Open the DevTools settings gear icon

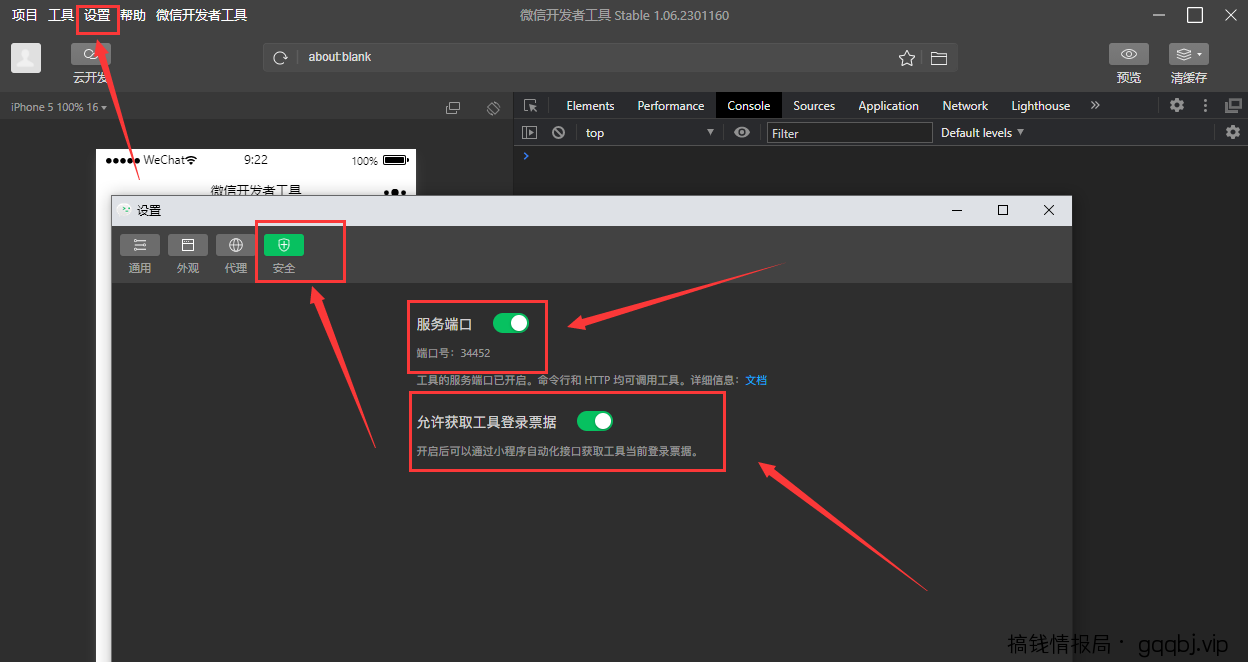(x=1176, y=105)
